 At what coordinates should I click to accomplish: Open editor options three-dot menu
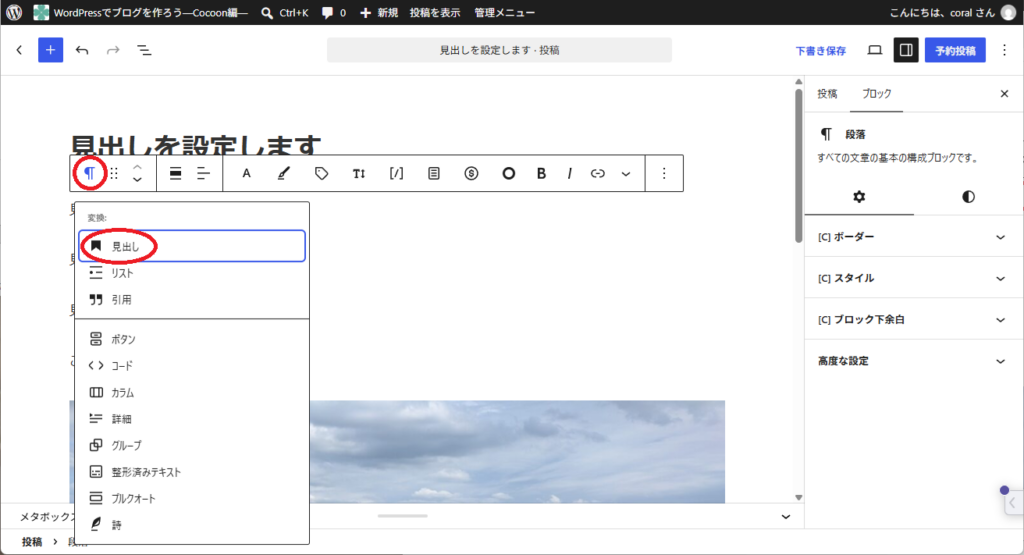tap(1004, 50)
